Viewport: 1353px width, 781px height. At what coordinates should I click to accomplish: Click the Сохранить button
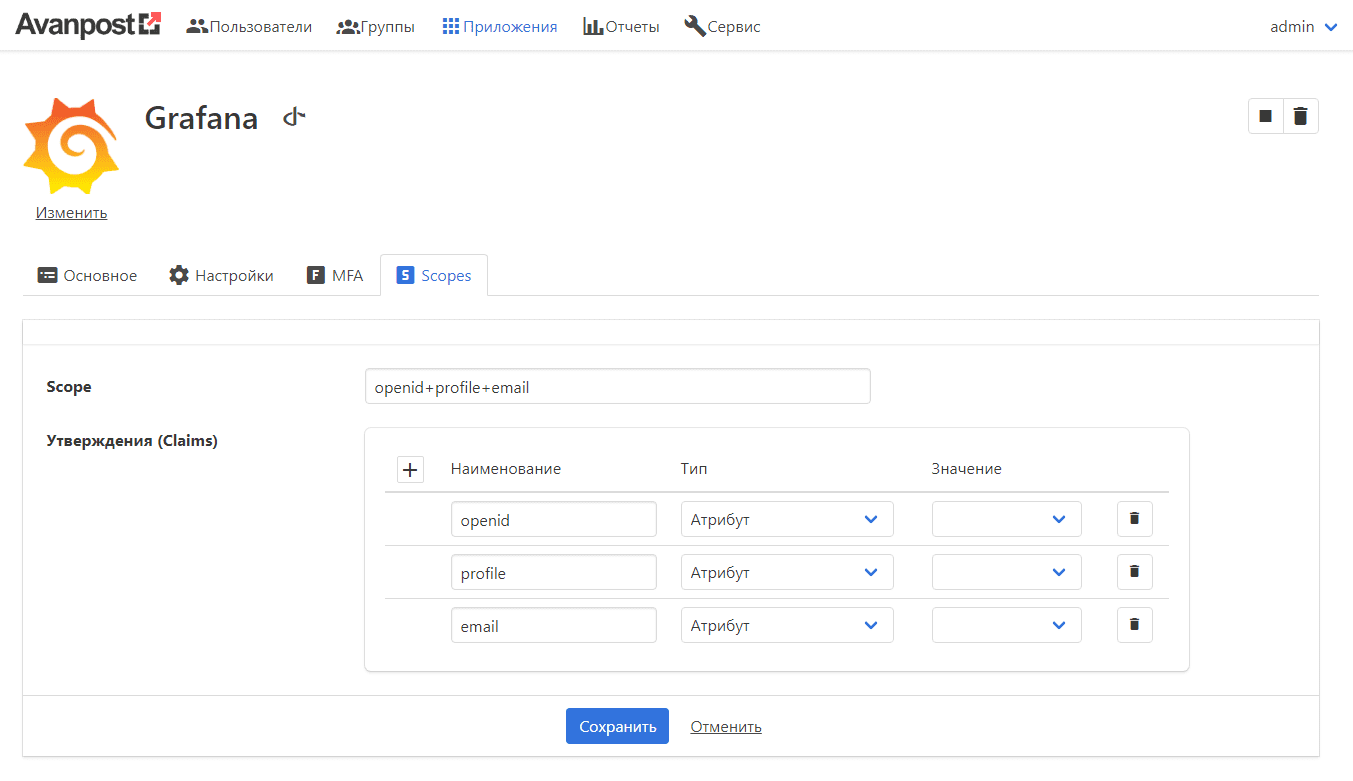[x=617, y=727]
